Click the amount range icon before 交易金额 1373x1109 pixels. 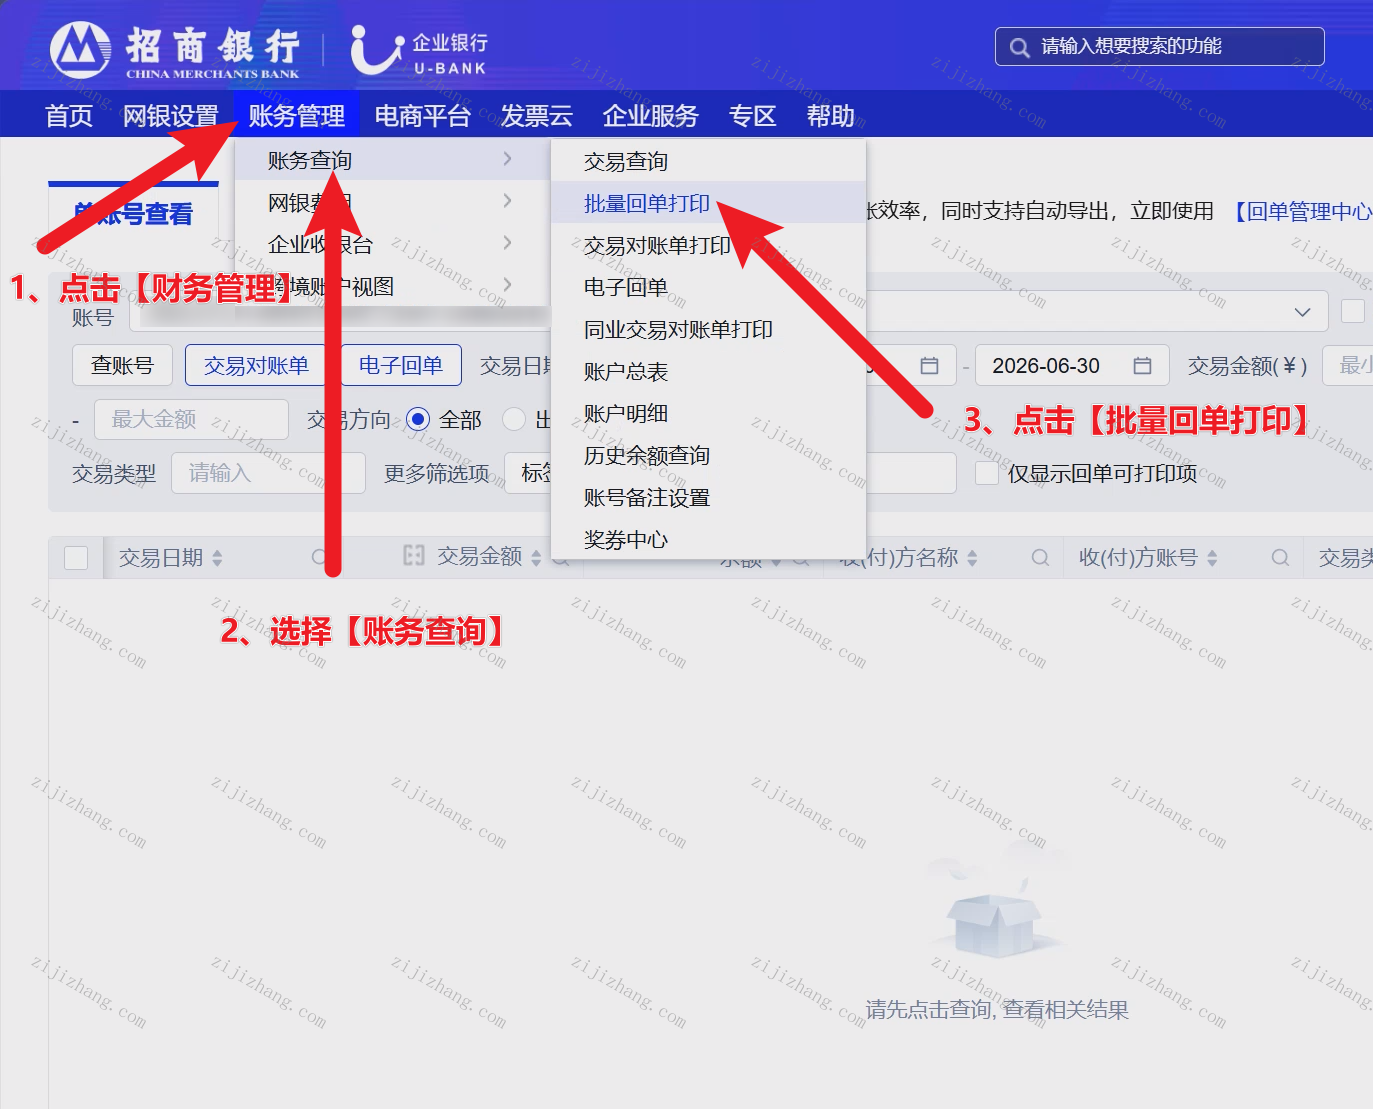coord(414,556)
